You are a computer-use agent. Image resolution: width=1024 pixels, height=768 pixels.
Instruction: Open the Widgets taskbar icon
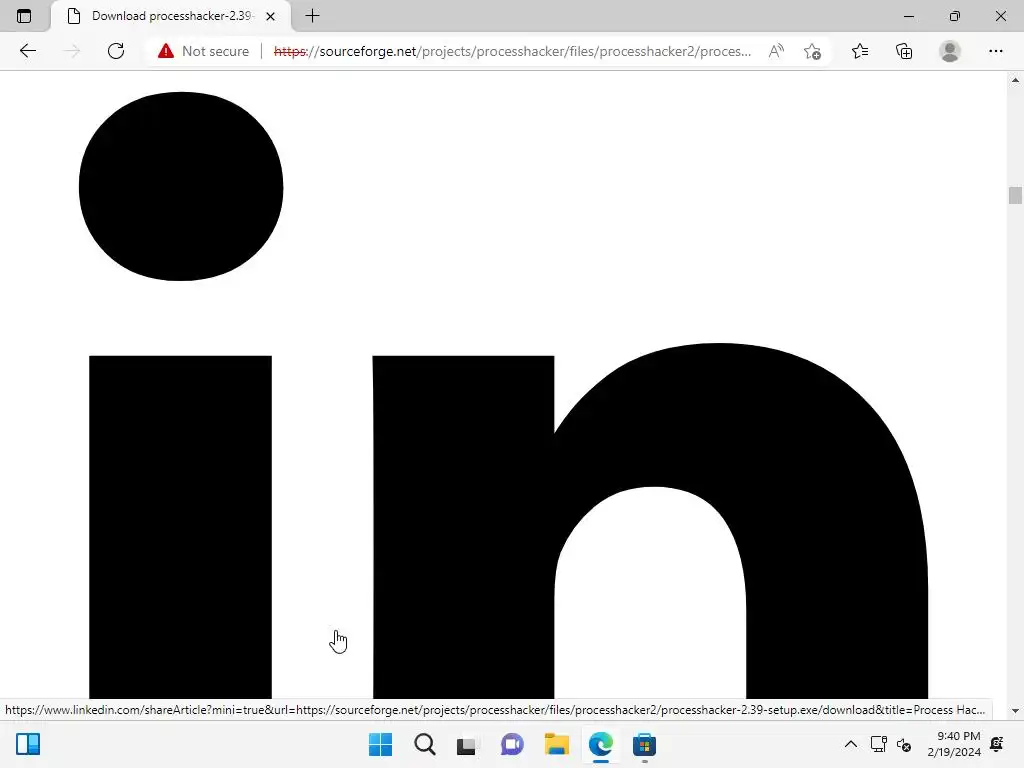pos(28,744)
